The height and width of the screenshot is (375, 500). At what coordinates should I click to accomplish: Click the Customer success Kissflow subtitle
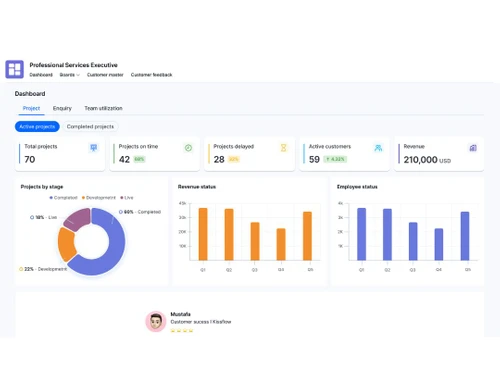pyautogui.click(x=201, y=322)
